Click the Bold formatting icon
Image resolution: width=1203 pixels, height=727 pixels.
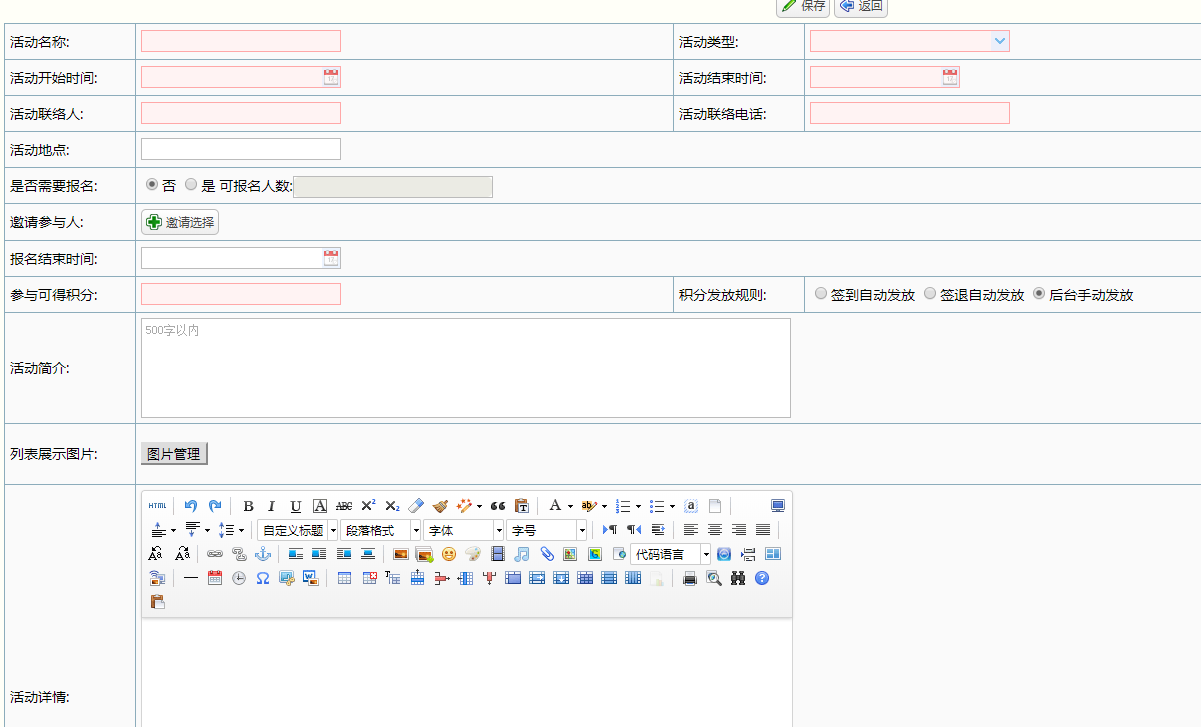pos(248,506)
